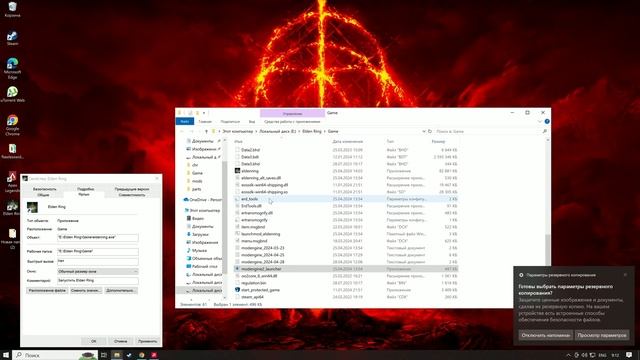
Task: Click Cancel in the properties dialog
Action: point(120,341)
